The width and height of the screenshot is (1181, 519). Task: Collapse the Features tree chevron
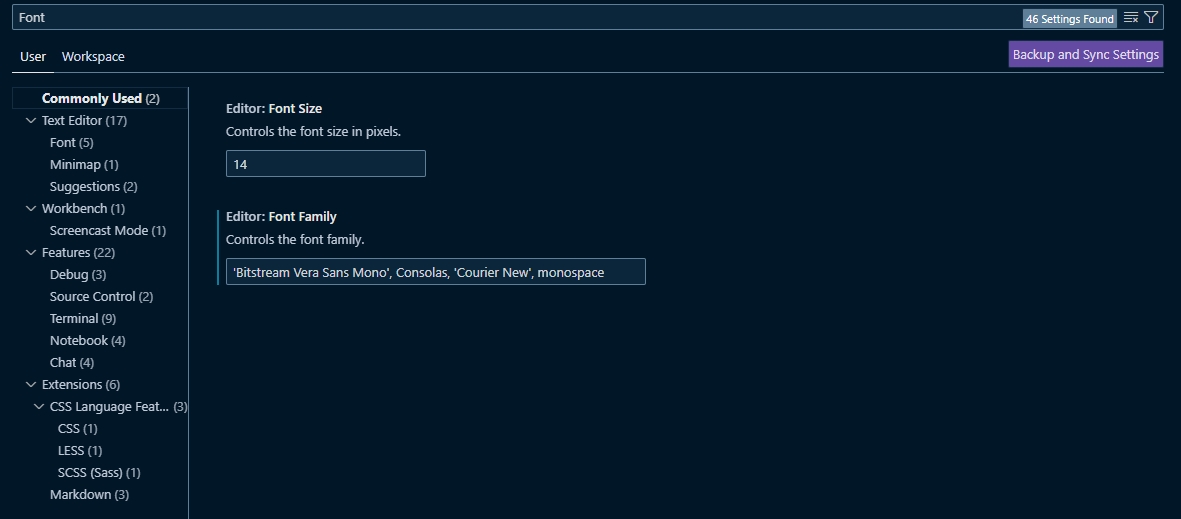(x=31, y=252)
